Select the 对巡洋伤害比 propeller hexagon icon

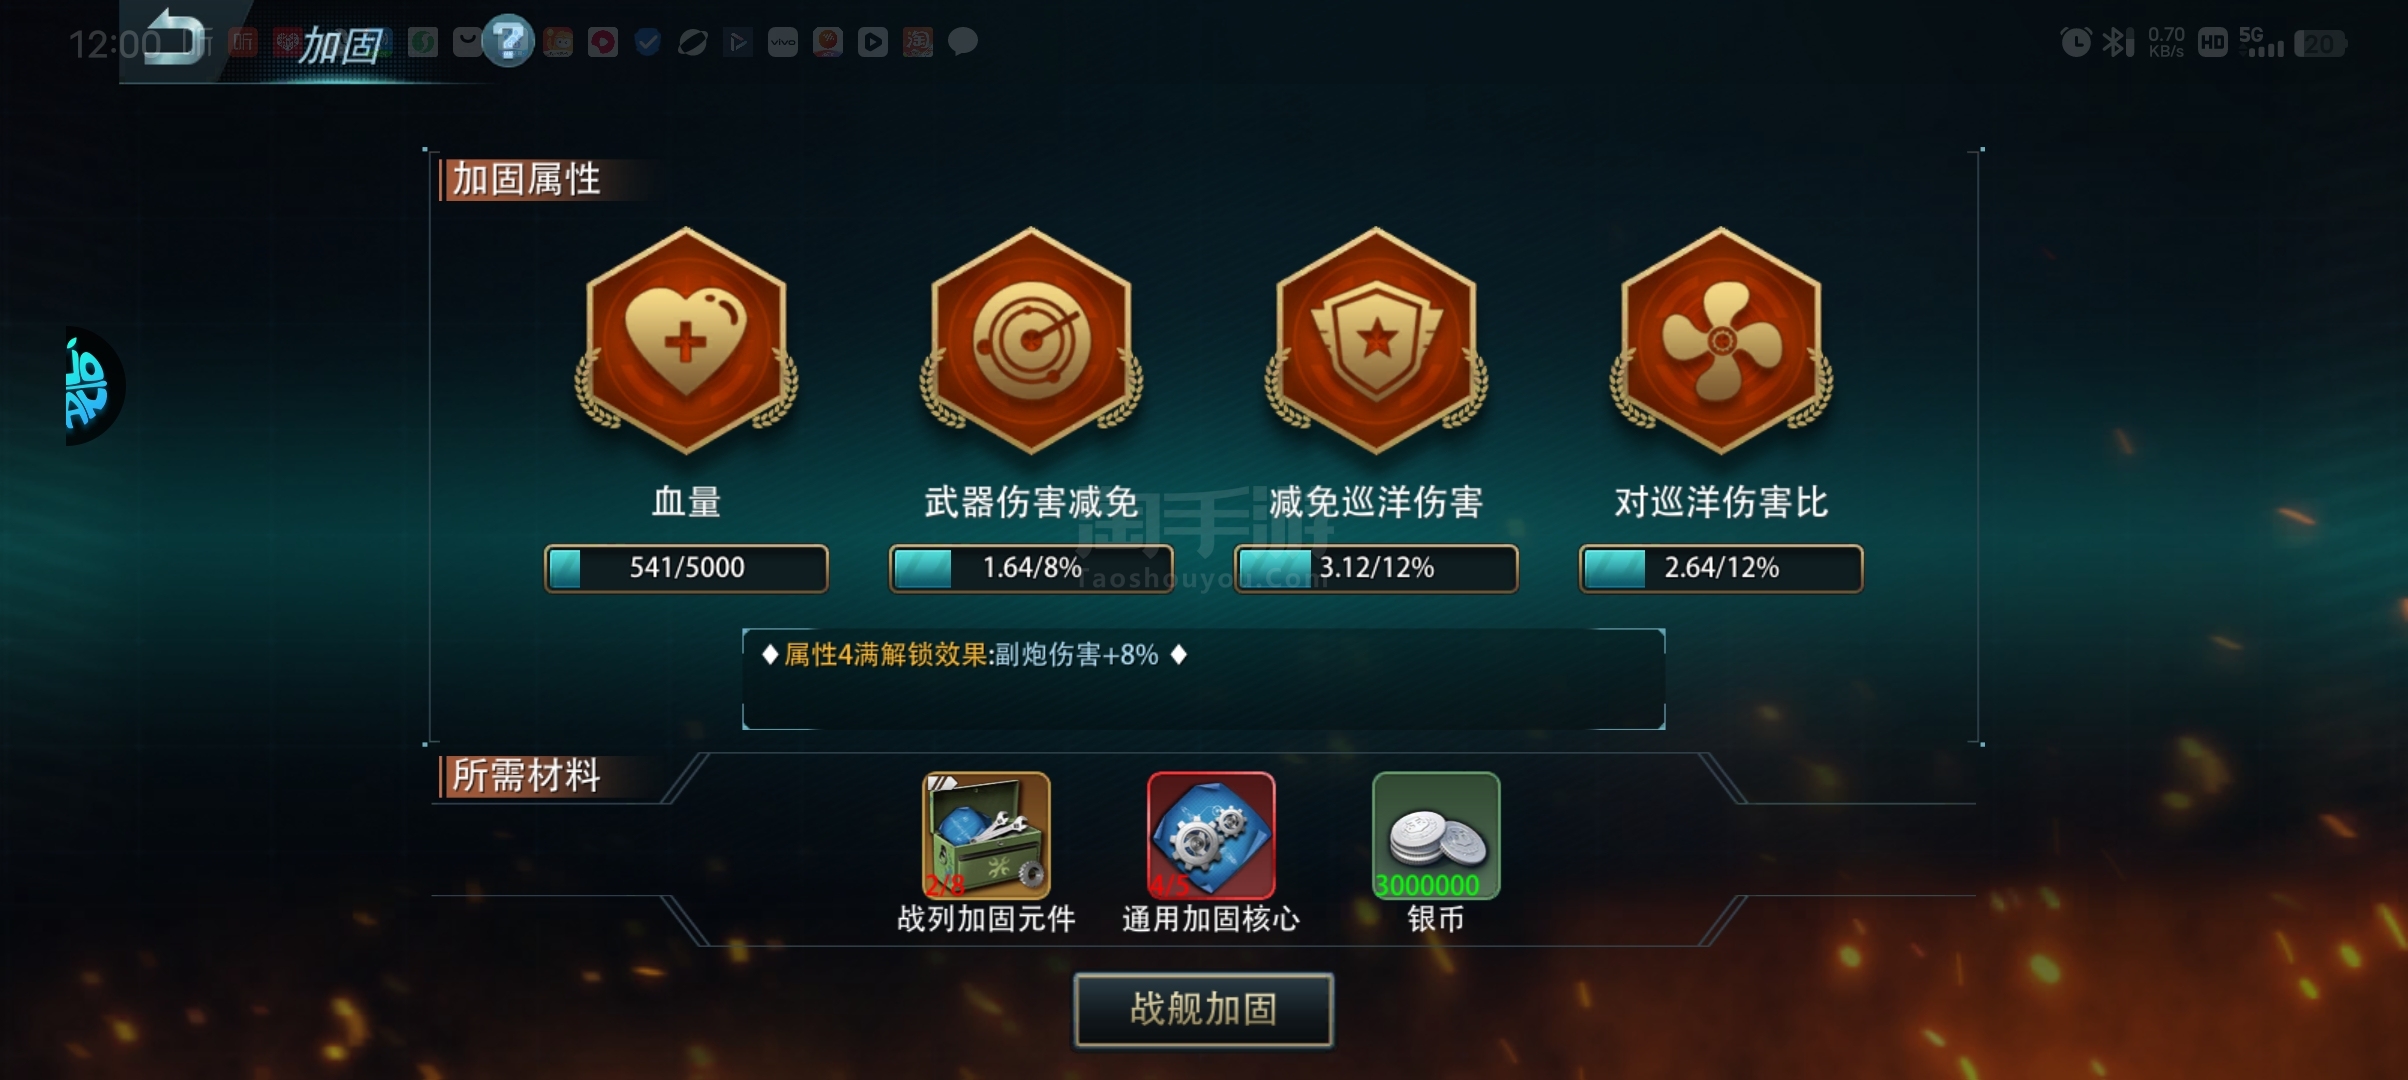point(1721,341)
